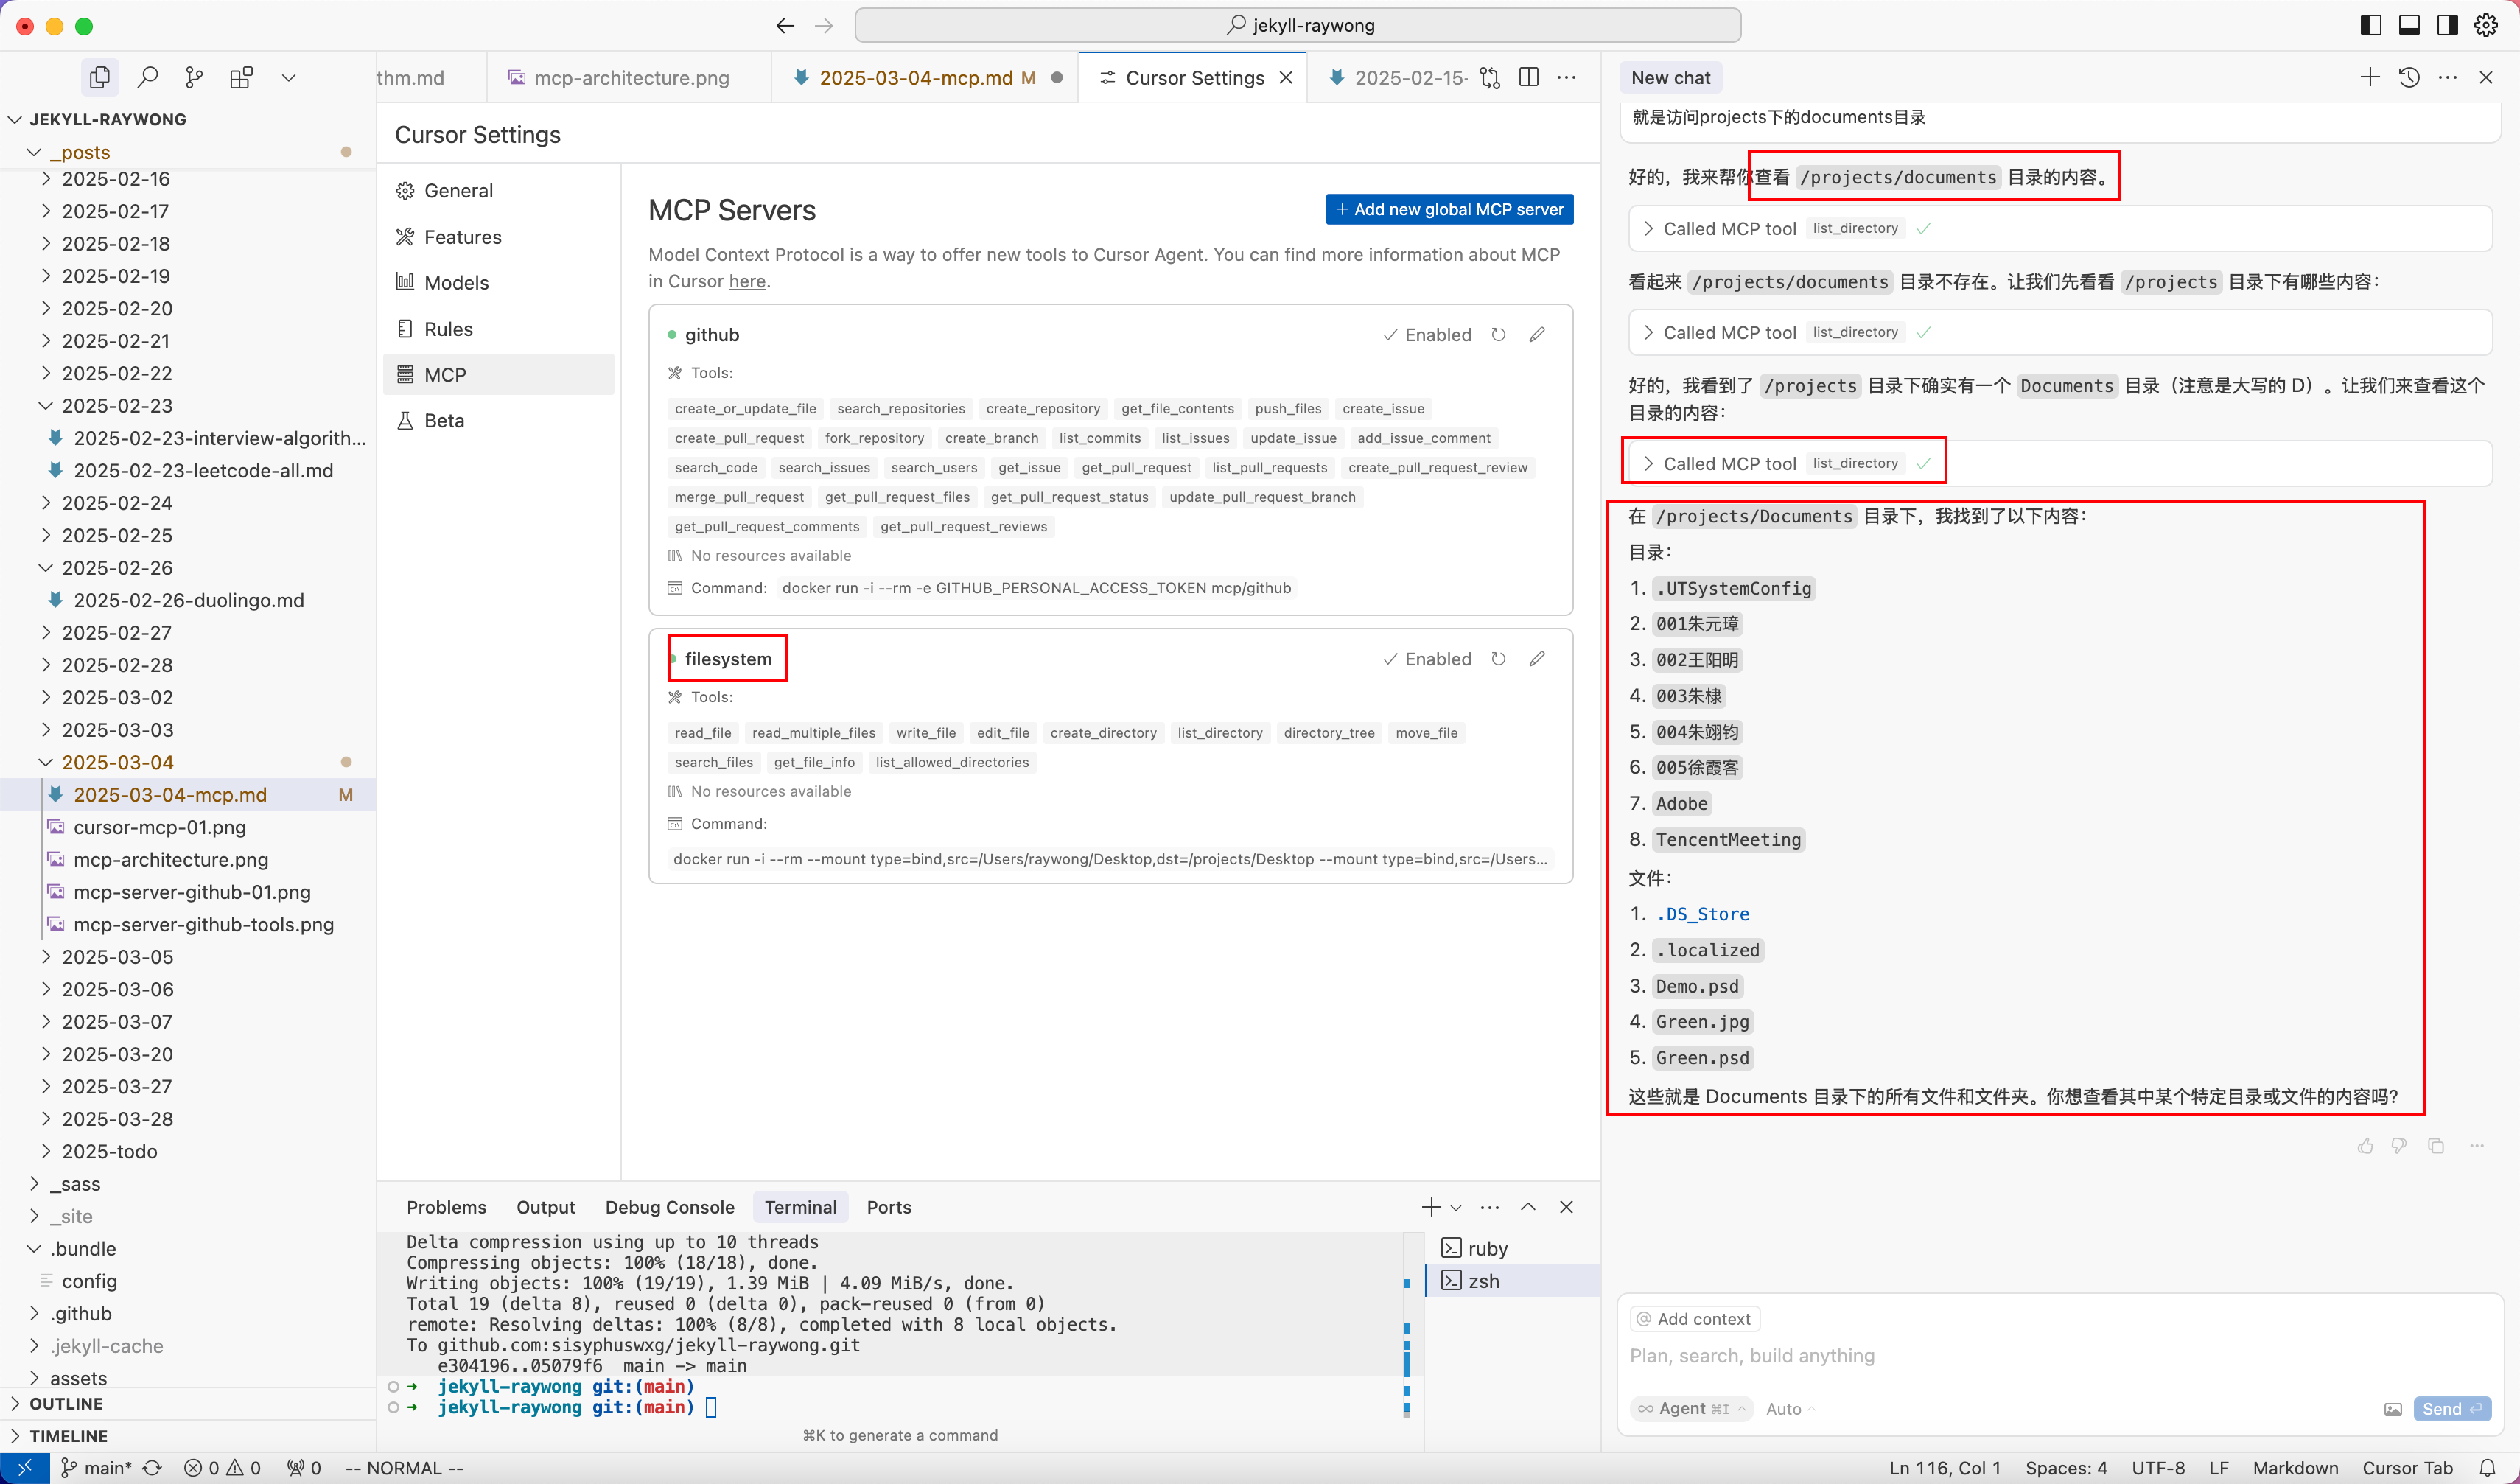Screen dimensions: 2520x1484
Task: Open the Explorer files icon
Action: (99, 77)
